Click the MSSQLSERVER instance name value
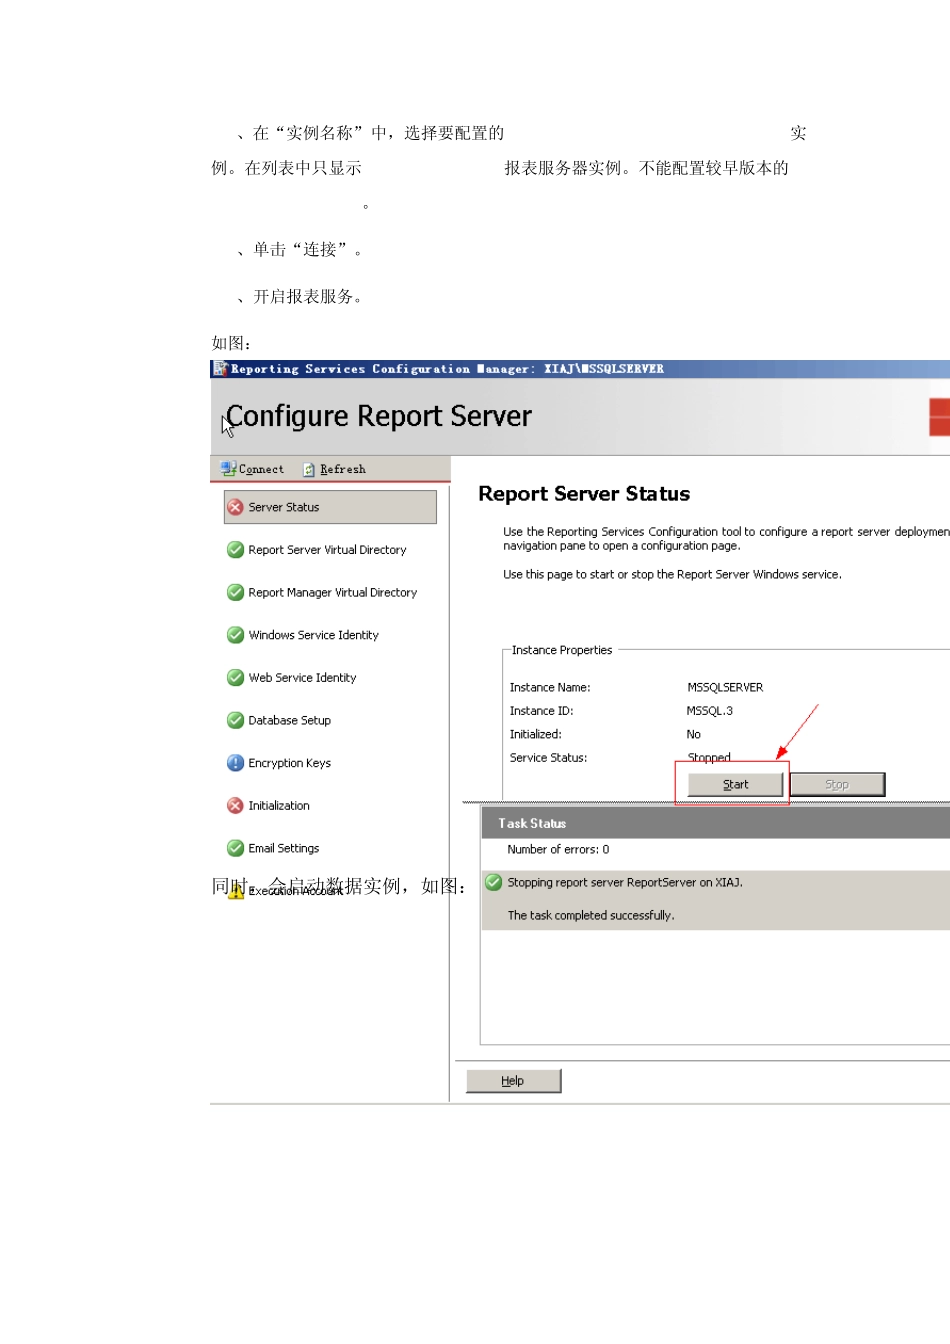The image size is (950, 1344). point(725,687)
